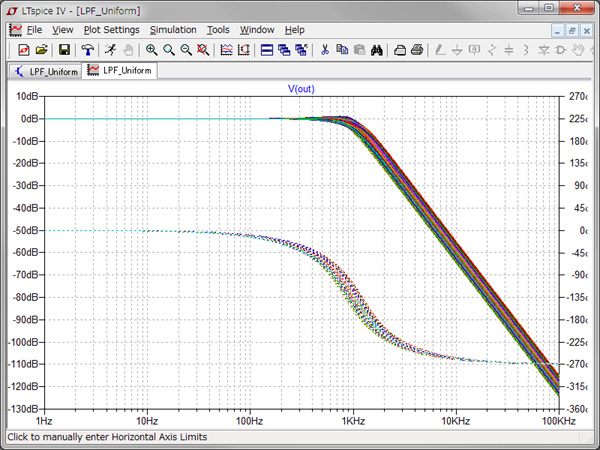The image size is (600, 450).
Task: Open the Tools menu
Action: point(218,30)
